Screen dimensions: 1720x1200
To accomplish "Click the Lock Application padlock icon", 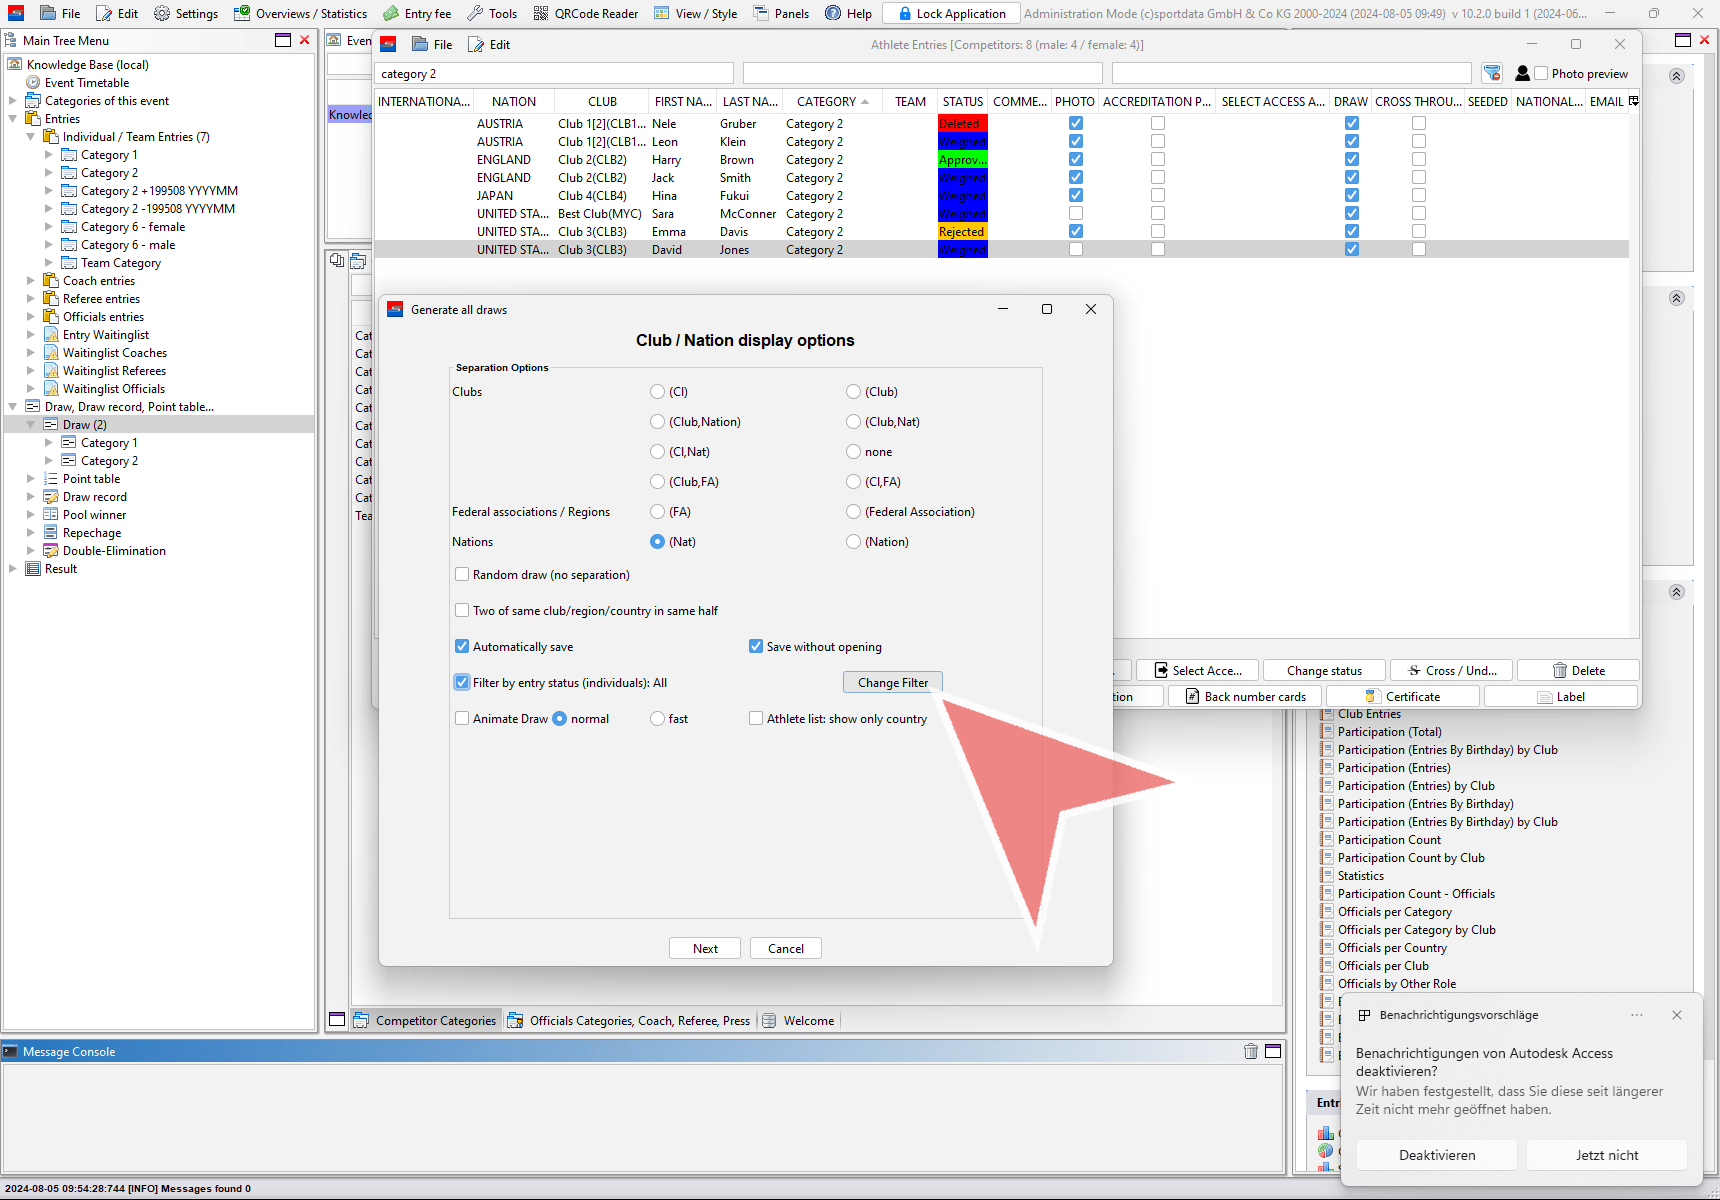I will [x=905, y=14].
